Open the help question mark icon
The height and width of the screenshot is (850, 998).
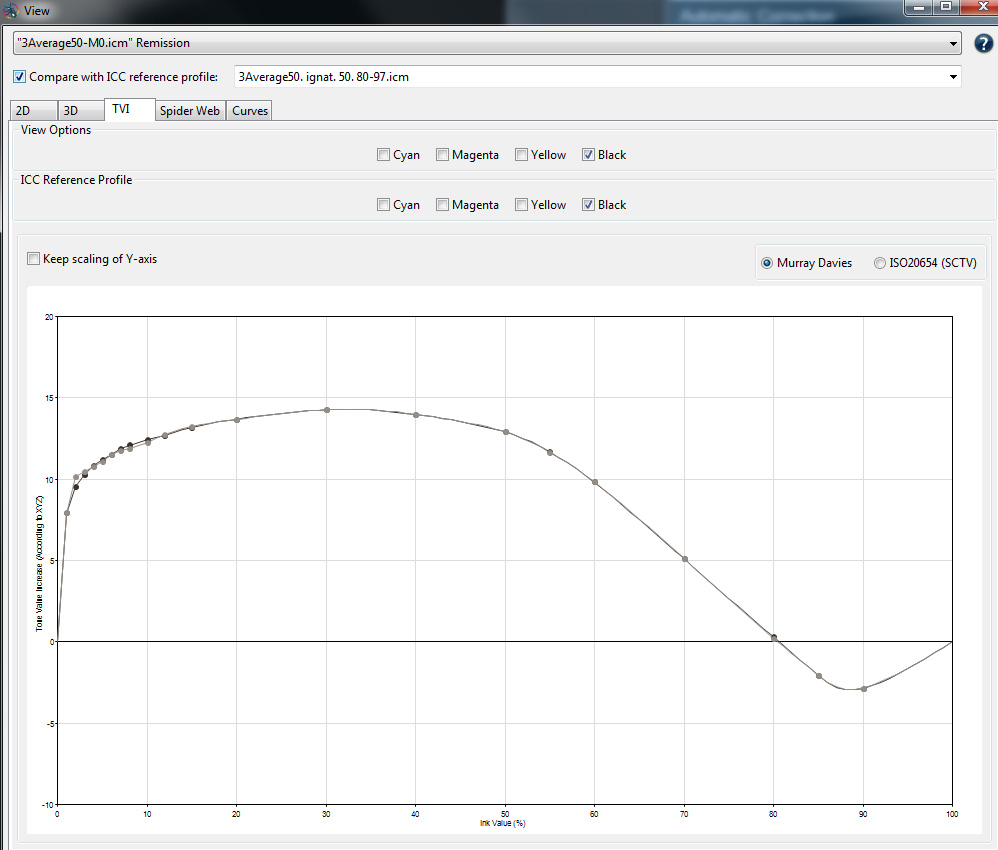983,43
